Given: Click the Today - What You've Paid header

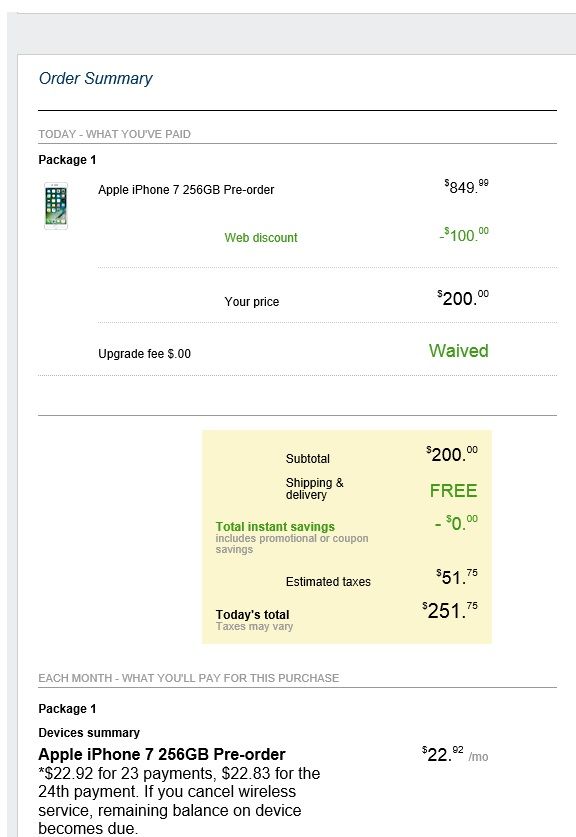Looking at the screenshot, I should tap(114, 134).
